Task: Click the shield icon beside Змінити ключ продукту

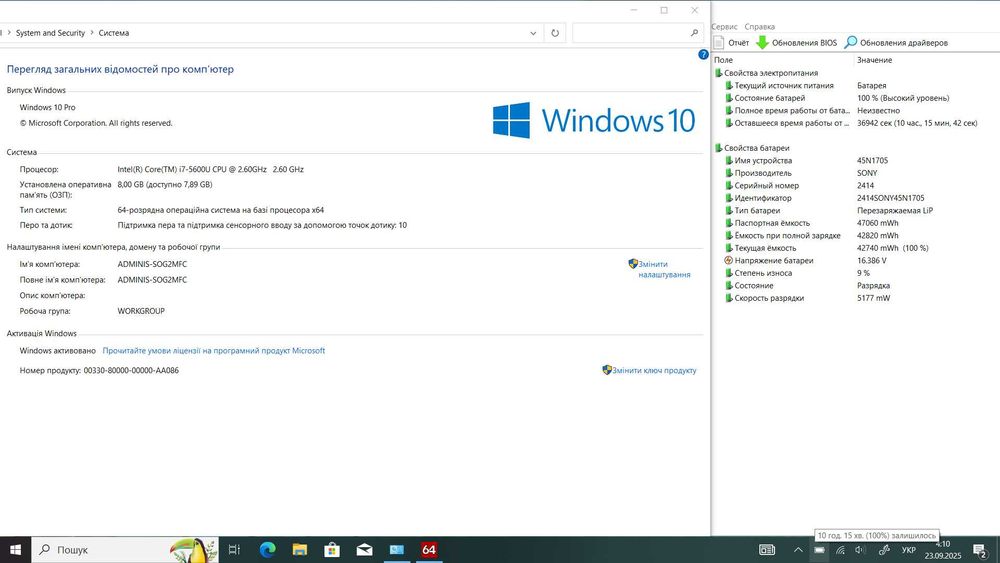Action: click(x=607, y=370)
